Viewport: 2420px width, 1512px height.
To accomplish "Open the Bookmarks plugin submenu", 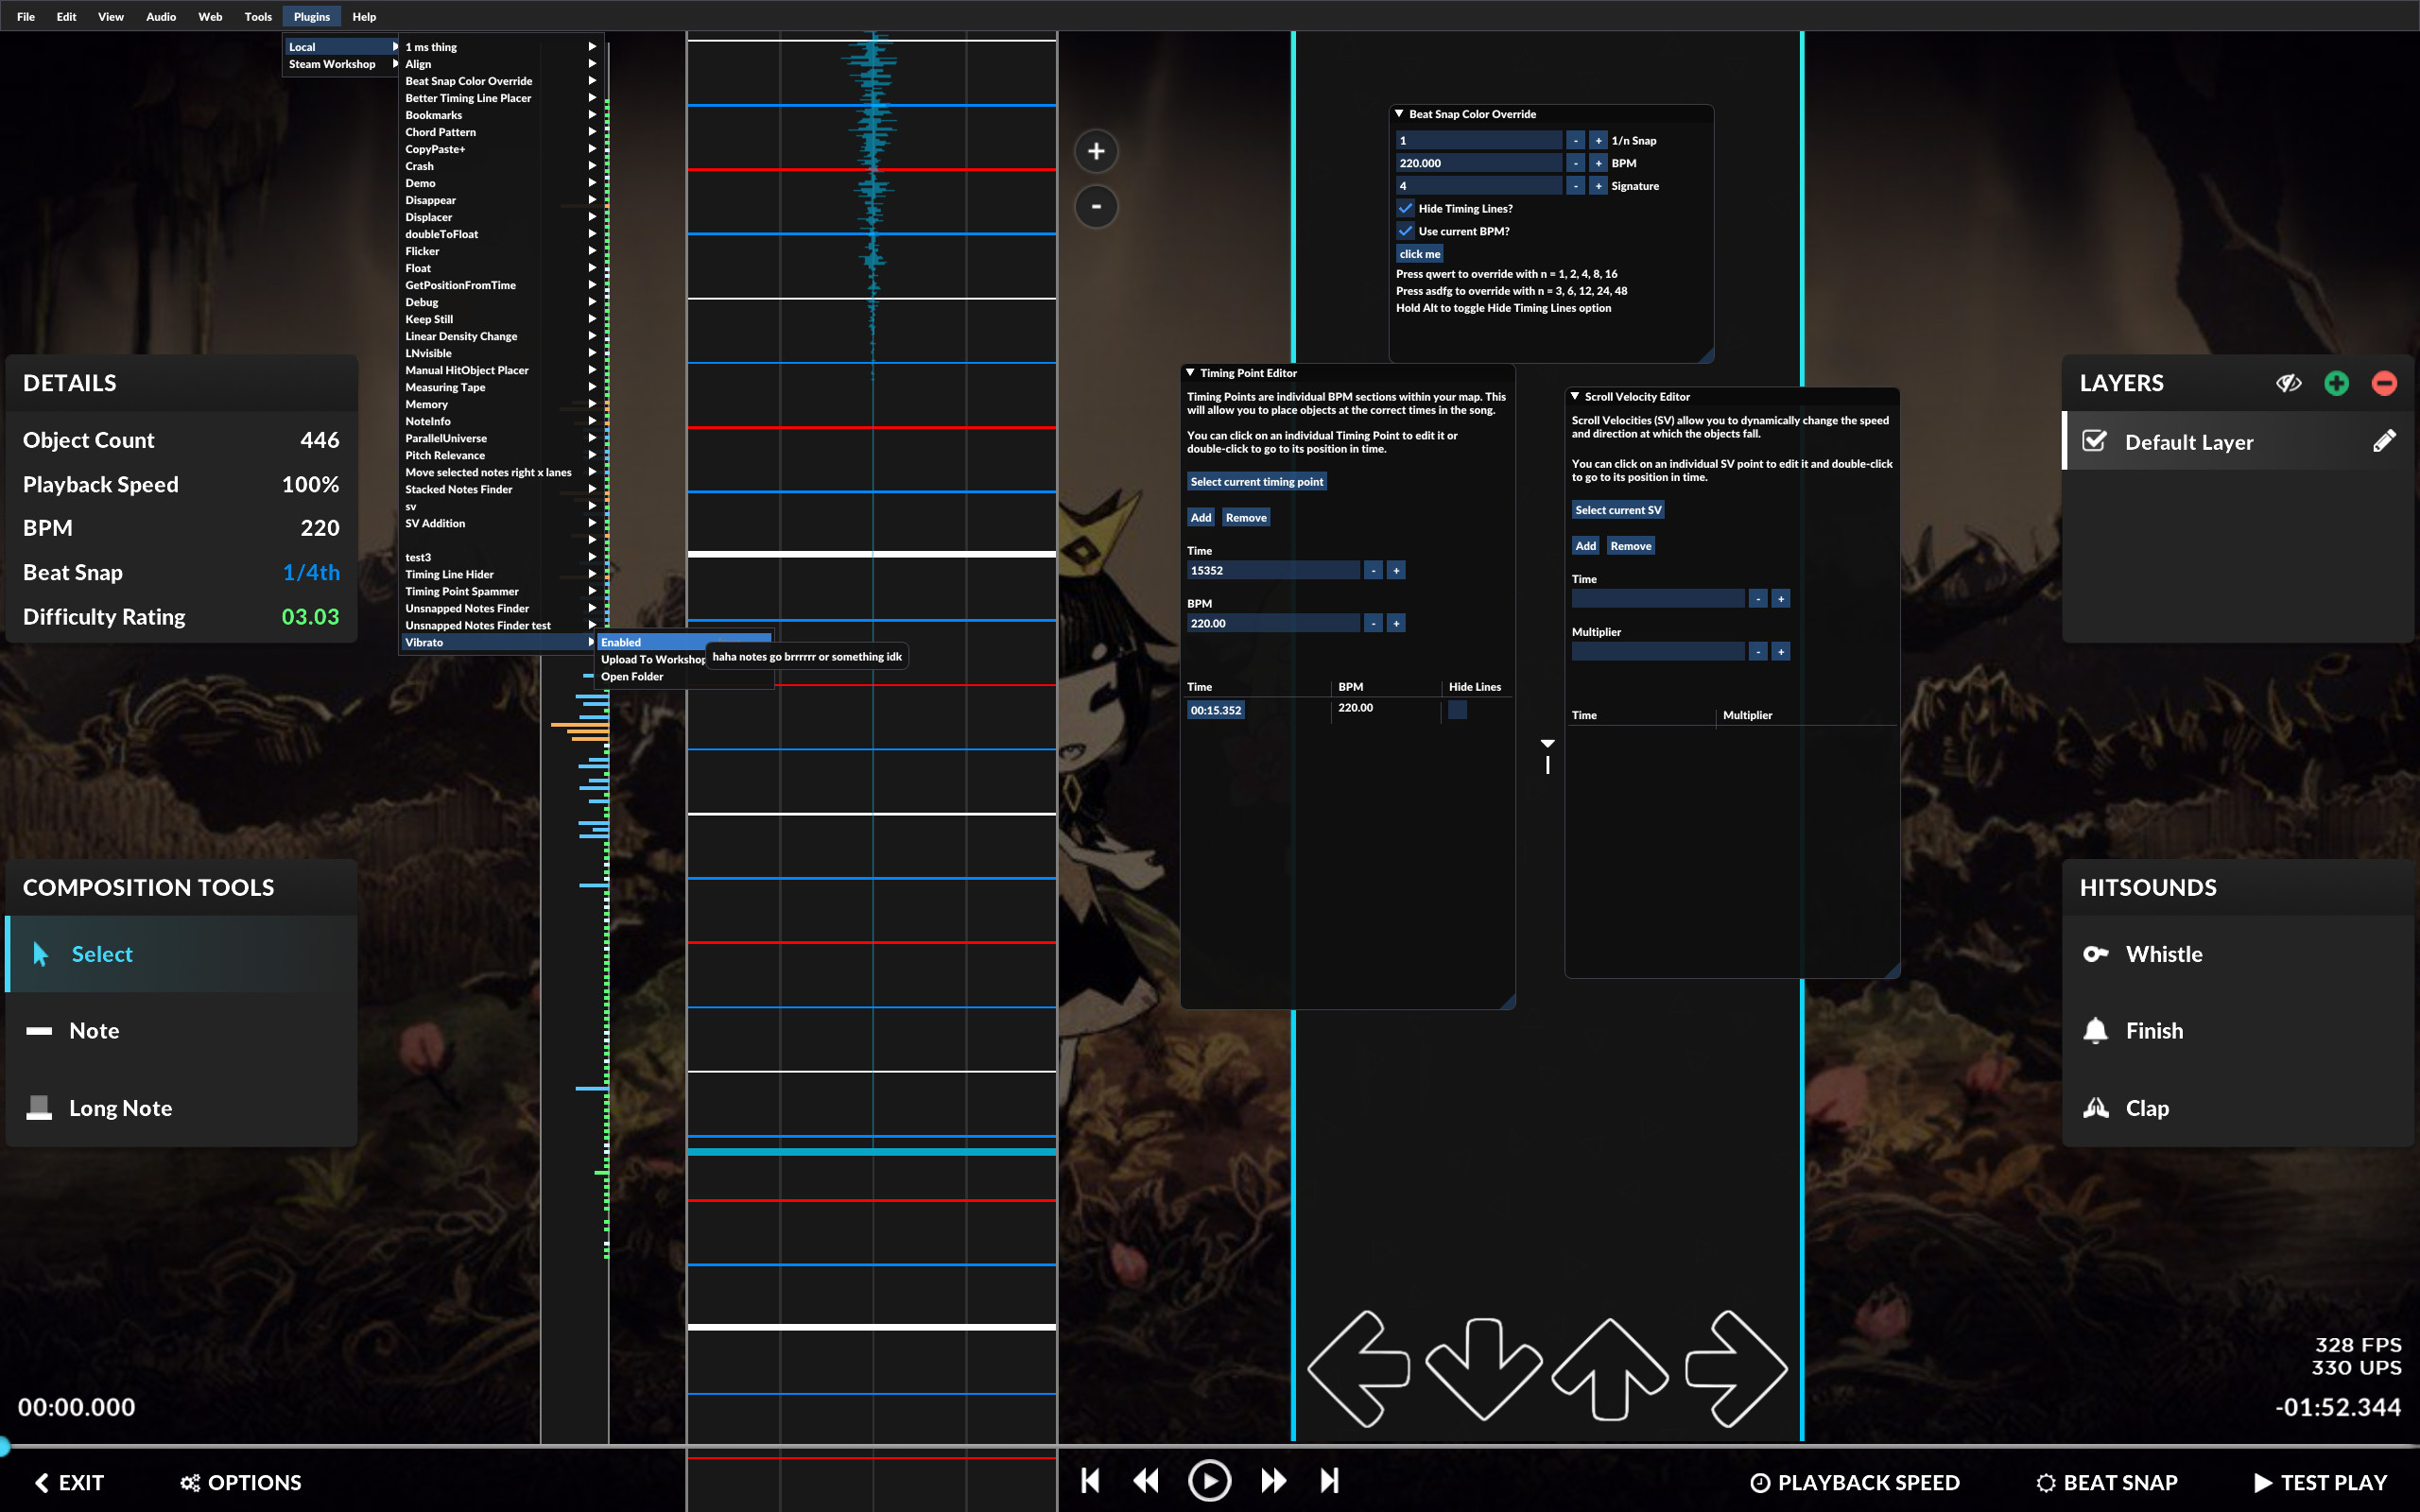I will (433, 115).
